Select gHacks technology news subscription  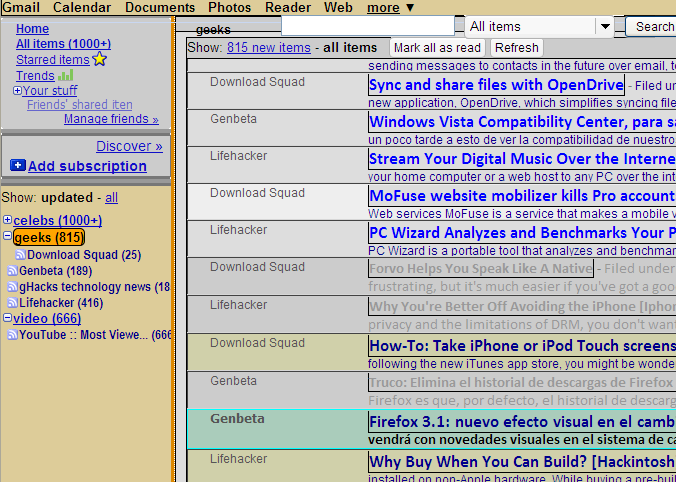tap(94, 287)
